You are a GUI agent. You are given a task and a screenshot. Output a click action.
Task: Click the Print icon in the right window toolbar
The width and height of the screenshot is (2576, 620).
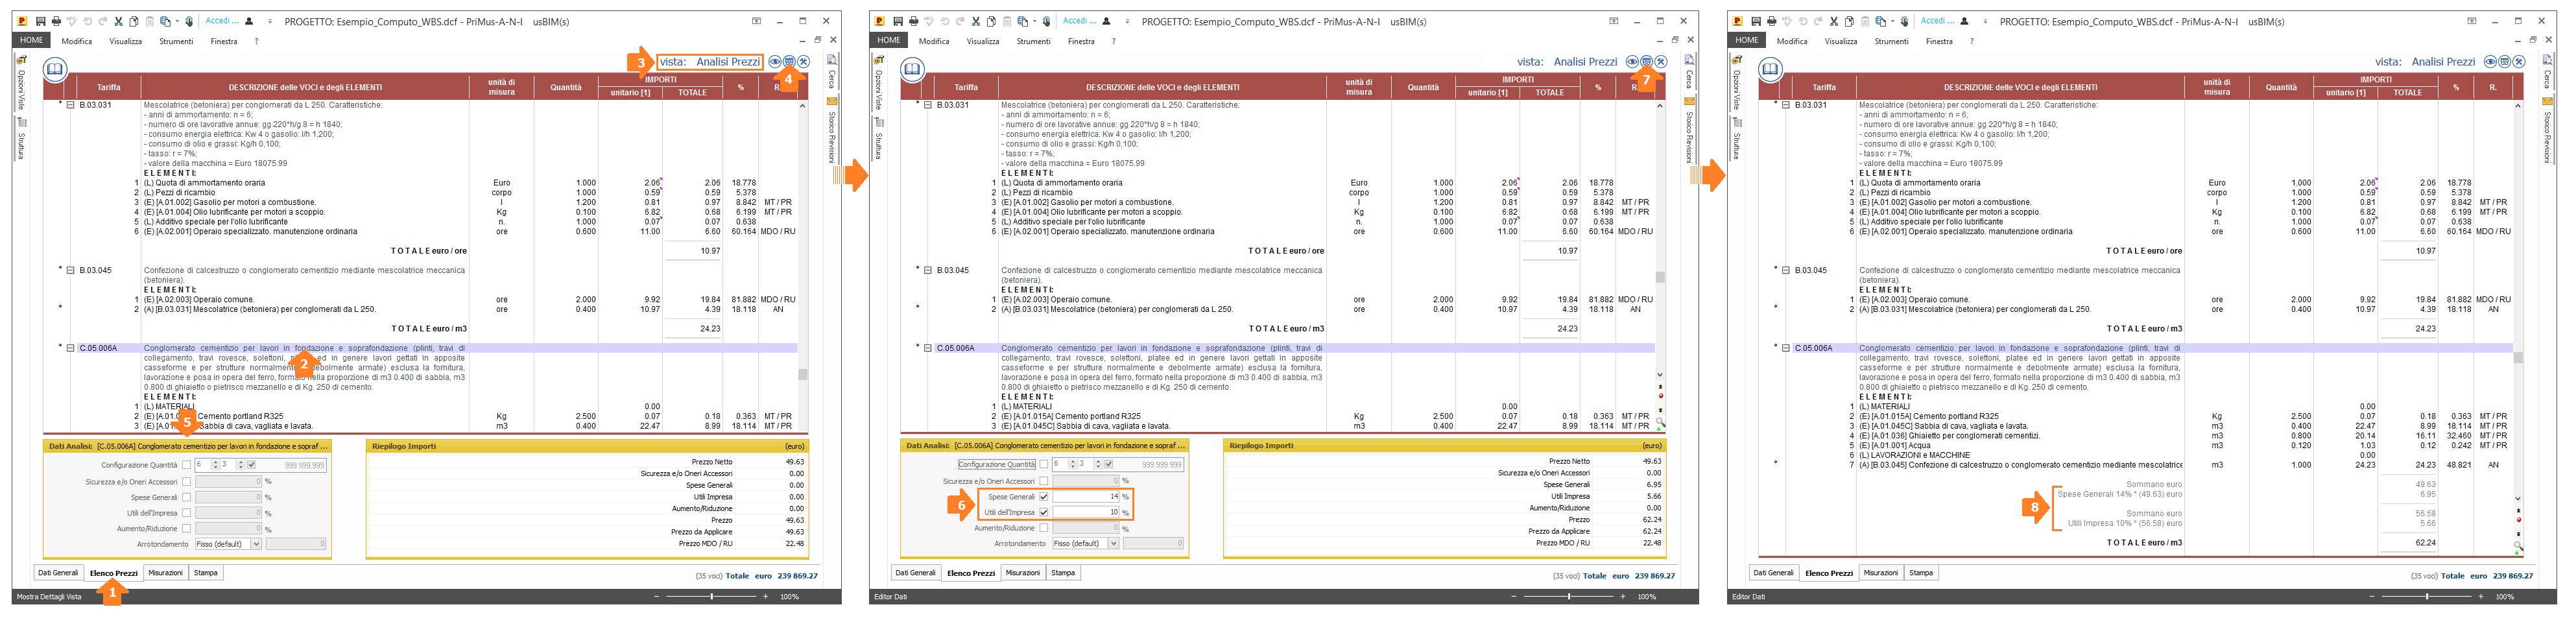tap(1772, 21)
